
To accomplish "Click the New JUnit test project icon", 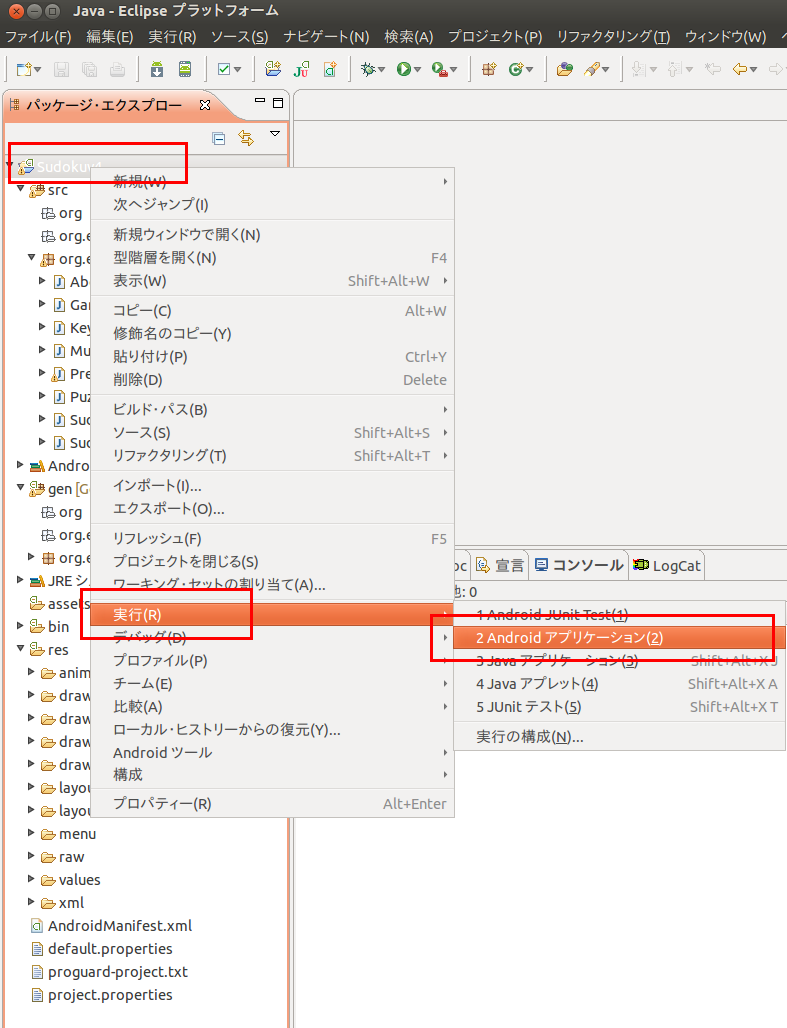I will pos(302,69).
